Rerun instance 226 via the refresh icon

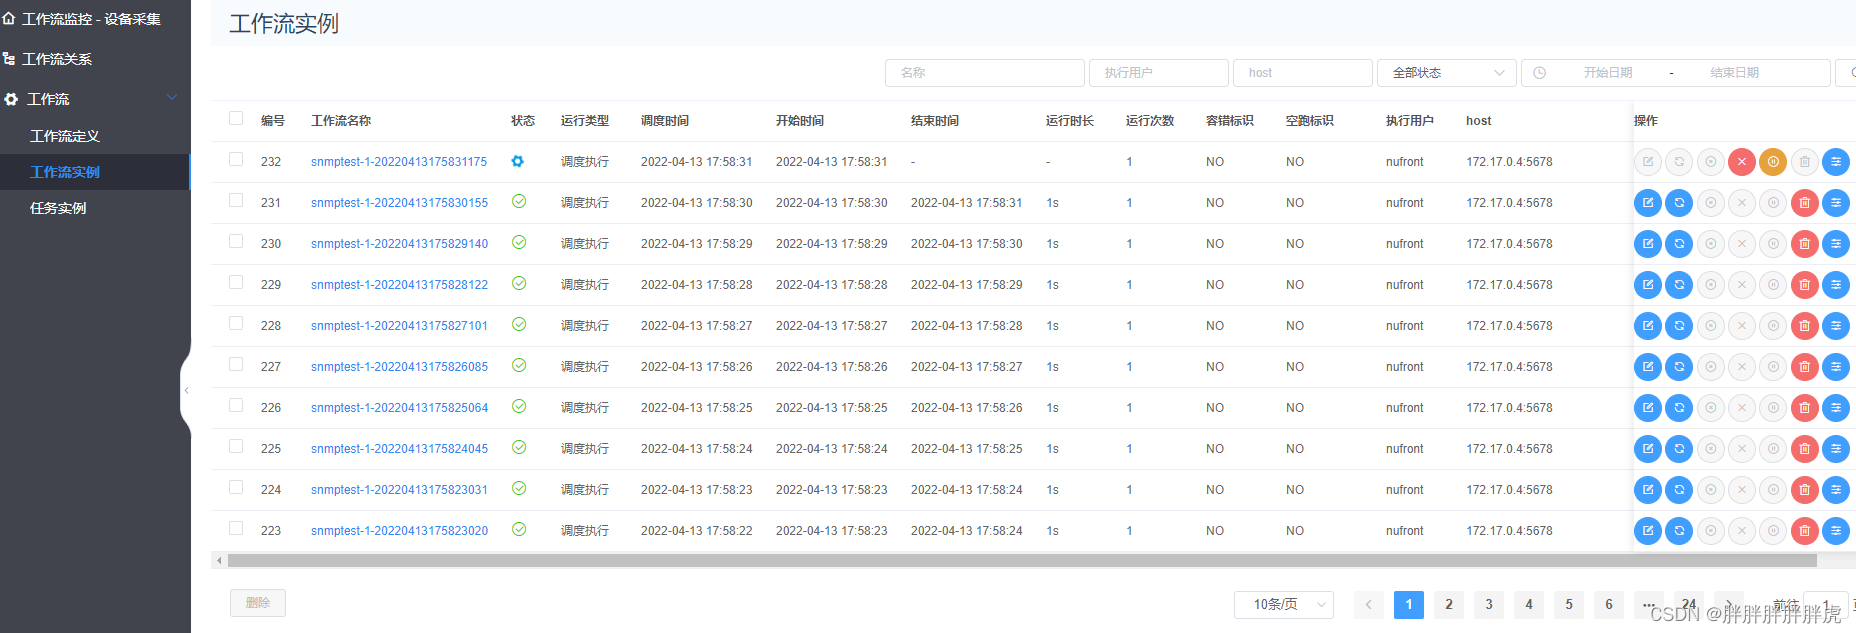(1679, 408)
